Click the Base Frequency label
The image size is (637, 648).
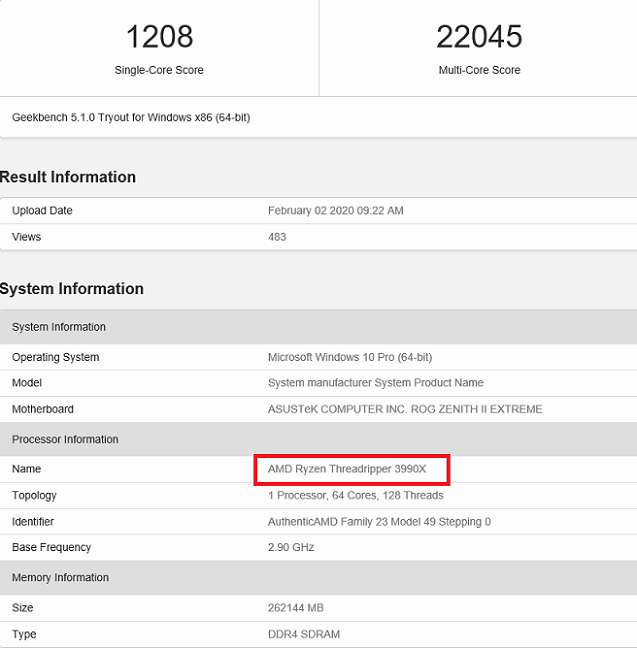click(51, 547)
